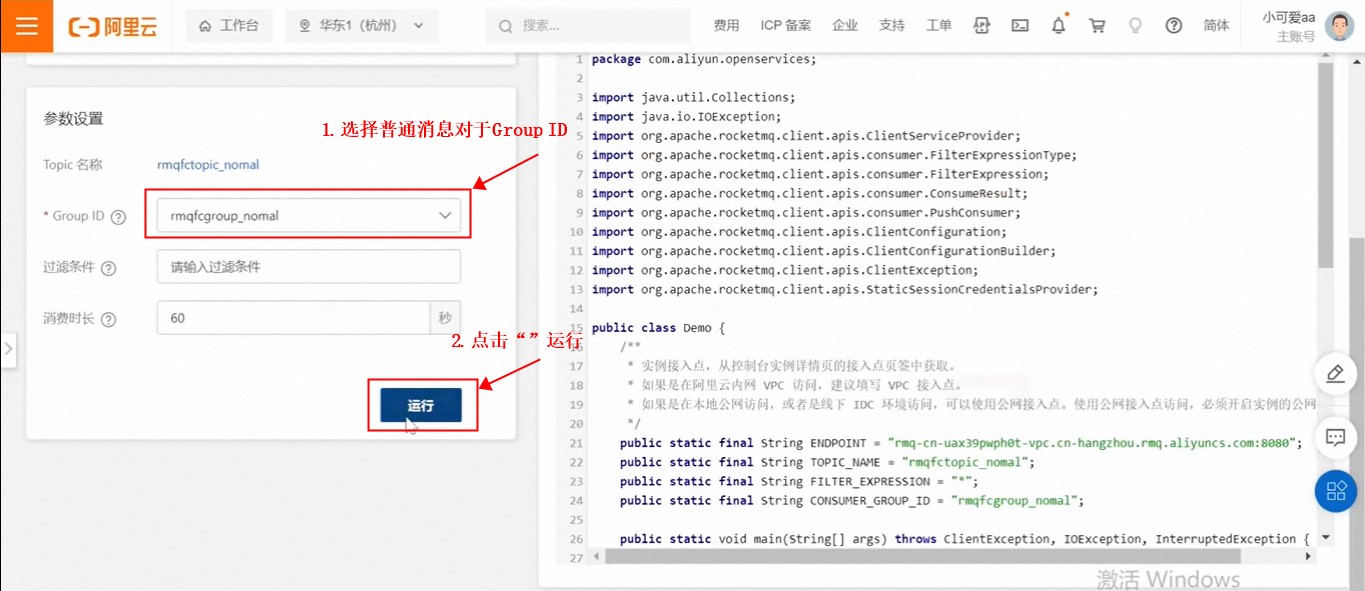The image size is (1365, 591).
Task: Click the Topic name rmqfctopic_nomal link
Action: 208,165
